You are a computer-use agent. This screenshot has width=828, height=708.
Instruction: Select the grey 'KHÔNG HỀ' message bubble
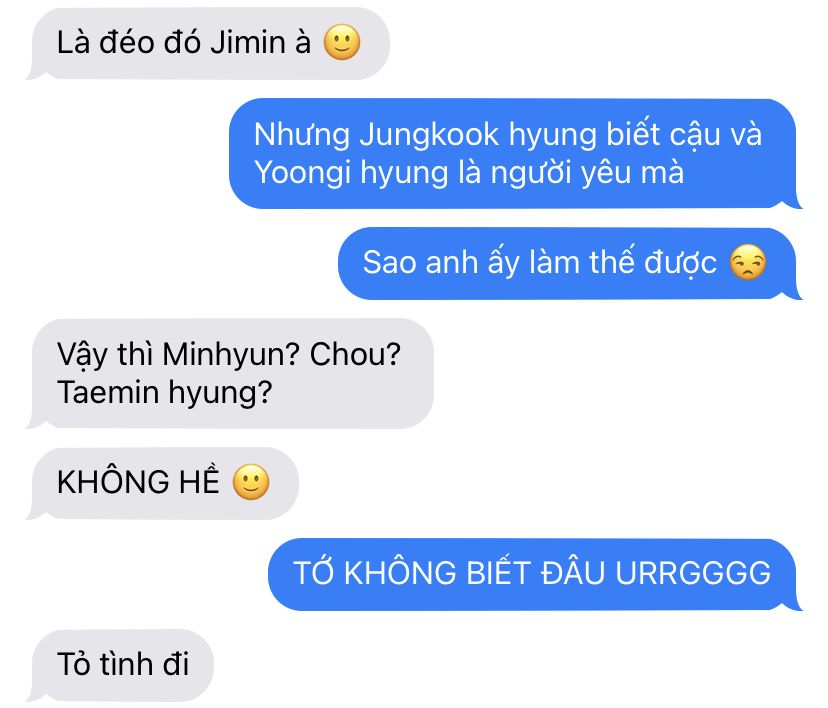[163, 483]
